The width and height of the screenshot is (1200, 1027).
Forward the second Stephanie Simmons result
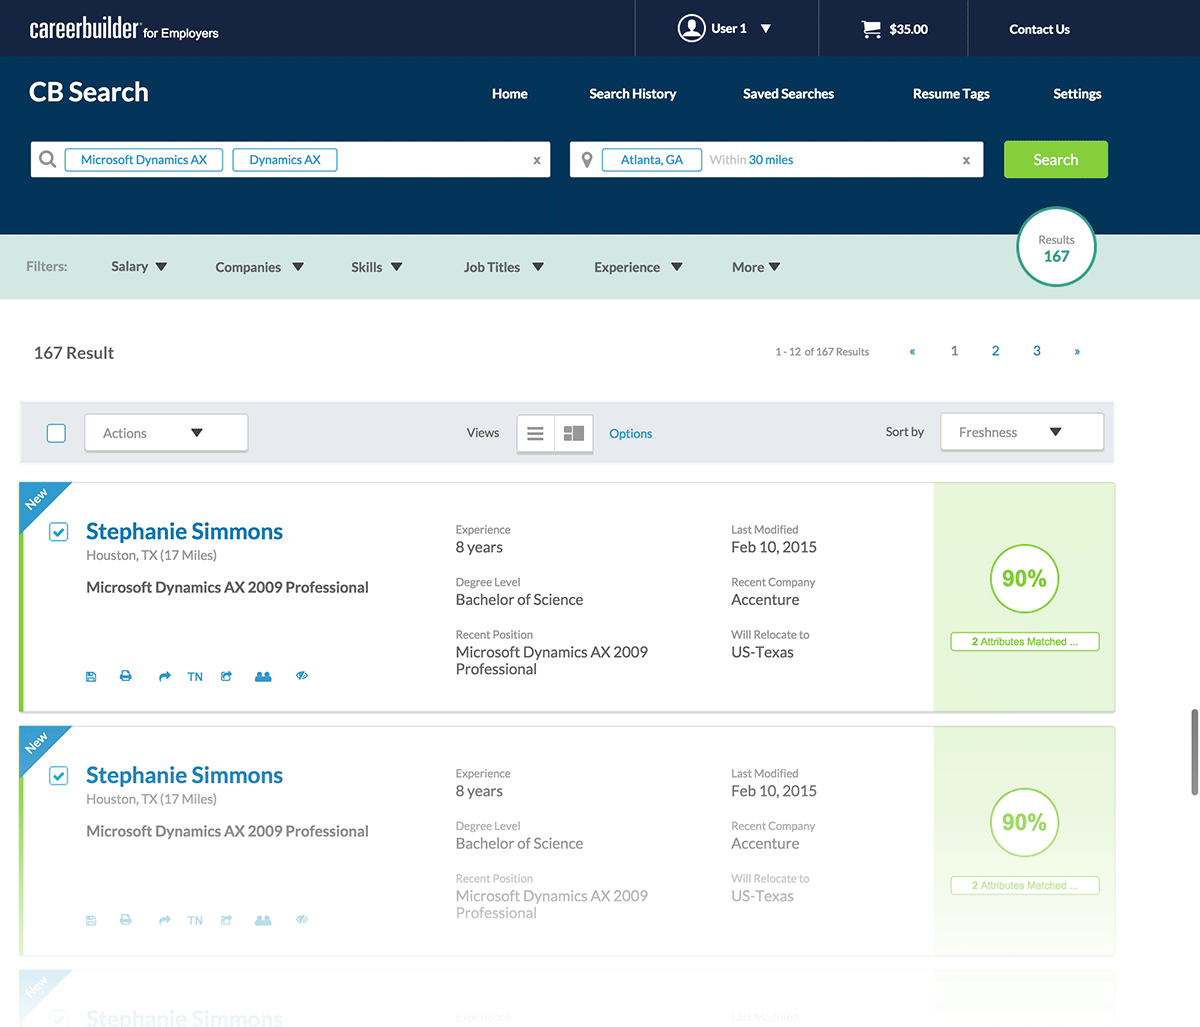164,921
